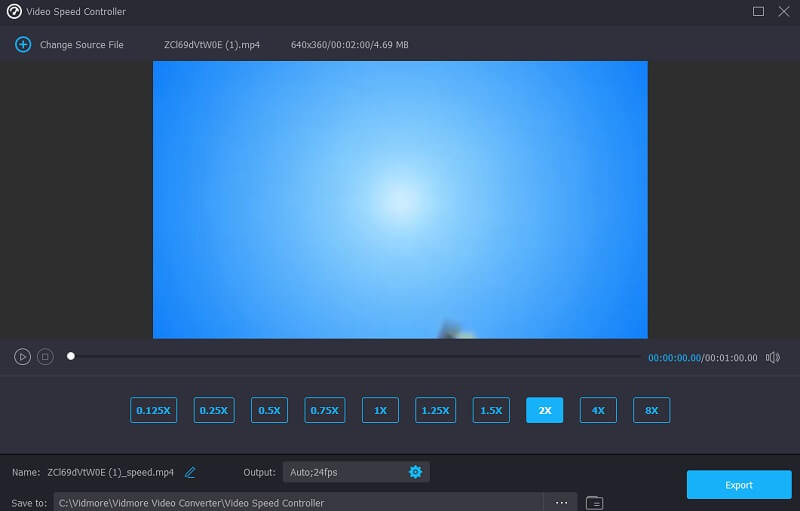Viewport: 800px width, 511px height.
Task: Stop the video playback
Action: point(45,357)
